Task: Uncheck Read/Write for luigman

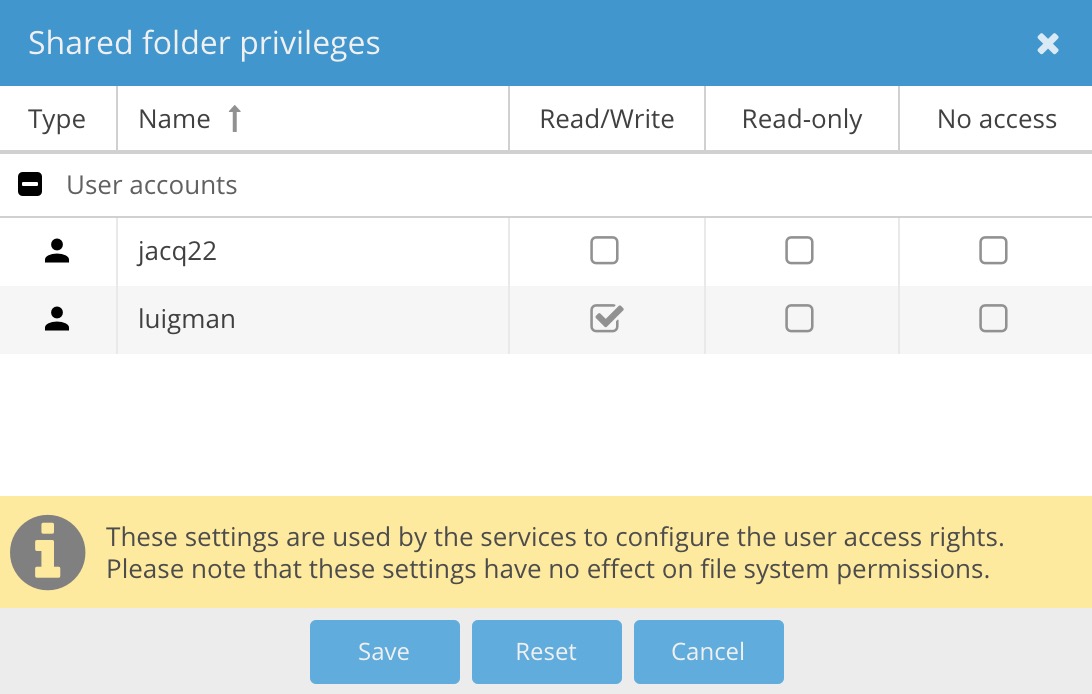Action: (x=606, y=318)
